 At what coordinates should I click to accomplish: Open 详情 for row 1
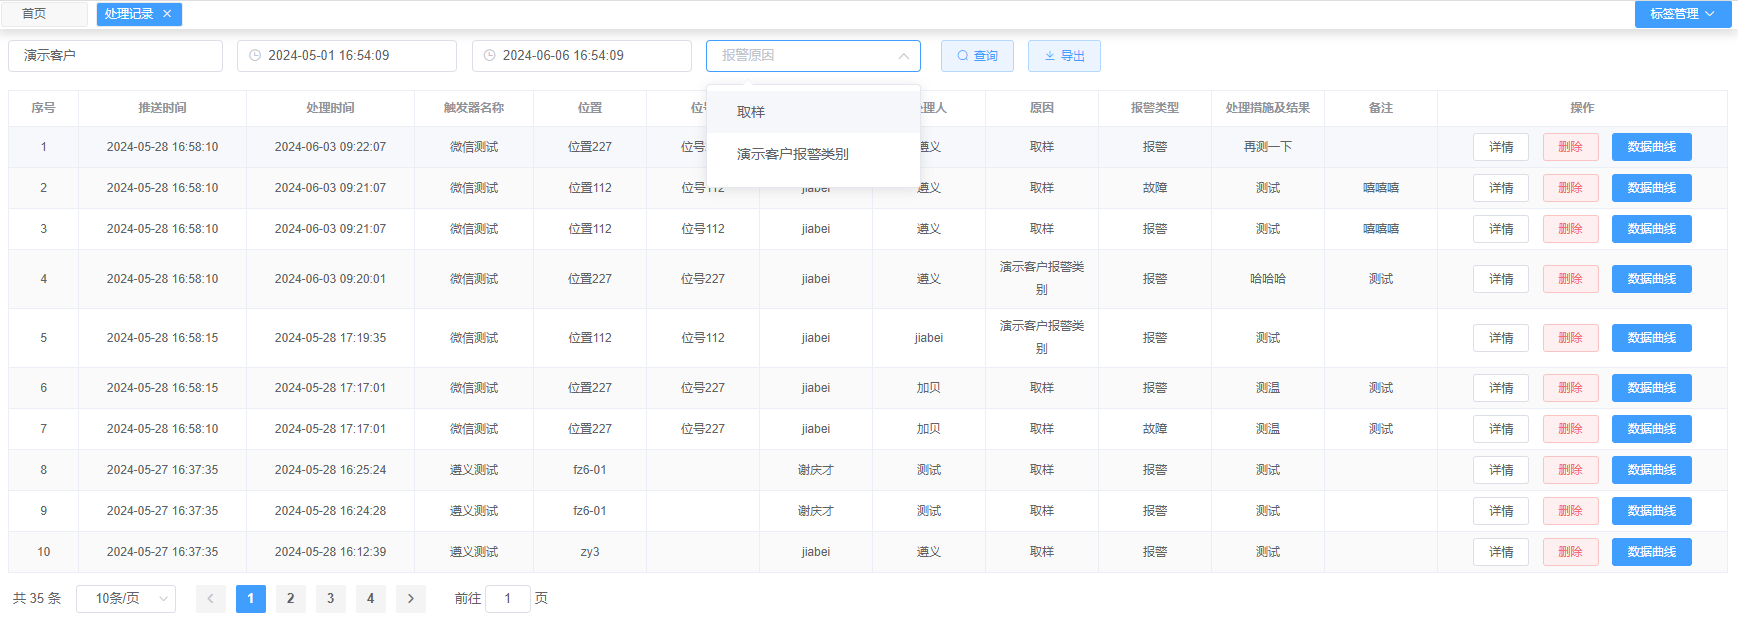click(1500, 147)
